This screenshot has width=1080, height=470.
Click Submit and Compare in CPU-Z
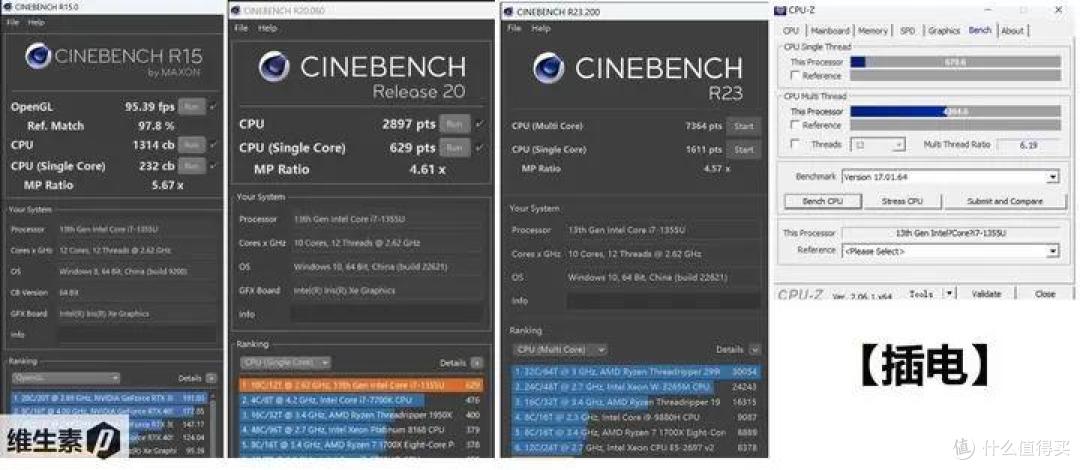pos(1004,201)
